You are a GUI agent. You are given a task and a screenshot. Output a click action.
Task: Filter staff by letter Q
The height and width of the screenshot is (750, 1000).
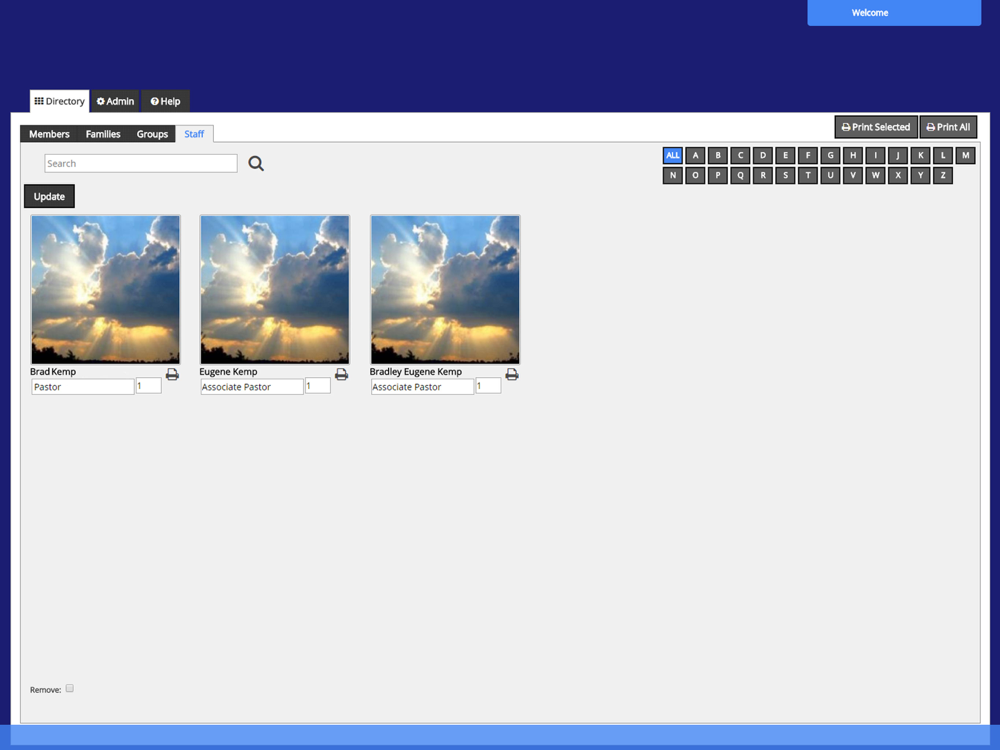[x=740, y=175]
